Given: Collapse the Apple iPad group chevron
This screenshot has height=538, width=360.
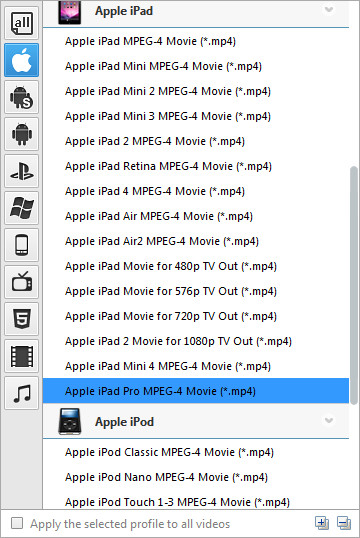Looking at the screenshot, I should click(329, 10).
